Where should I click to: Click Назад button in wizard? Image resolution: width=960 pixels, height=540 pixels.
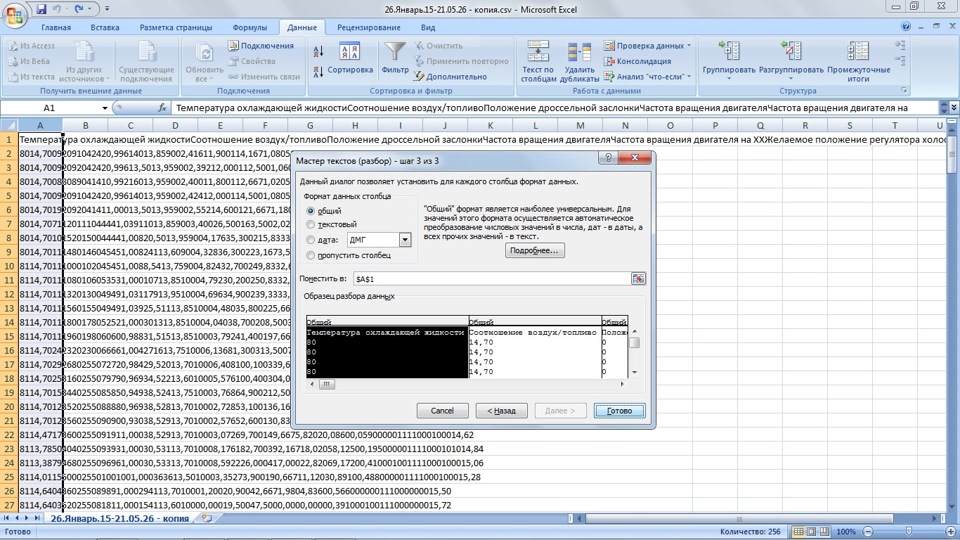[x=501, y=411]
